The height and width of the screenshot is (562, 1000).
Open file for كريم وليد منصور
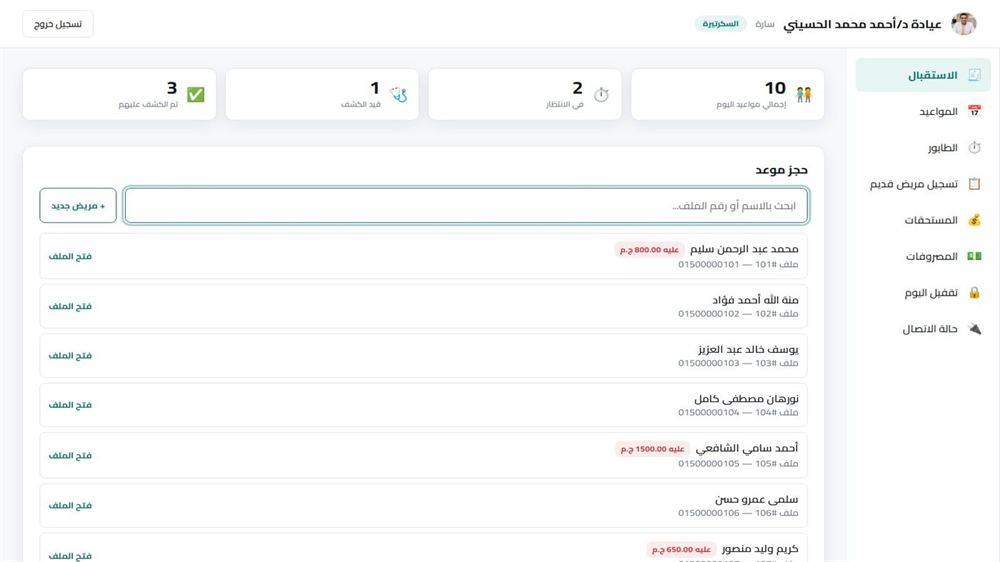pyautogui.click(x=70, y=555)
